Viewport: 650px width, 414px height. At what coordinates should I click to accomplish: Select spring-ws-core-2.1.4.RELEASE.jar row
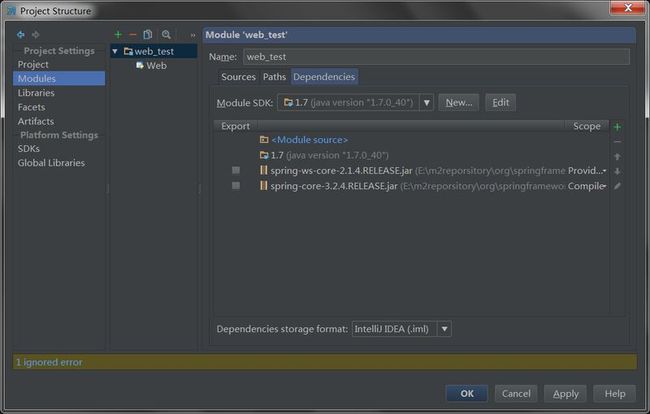[x=411, y=170]
